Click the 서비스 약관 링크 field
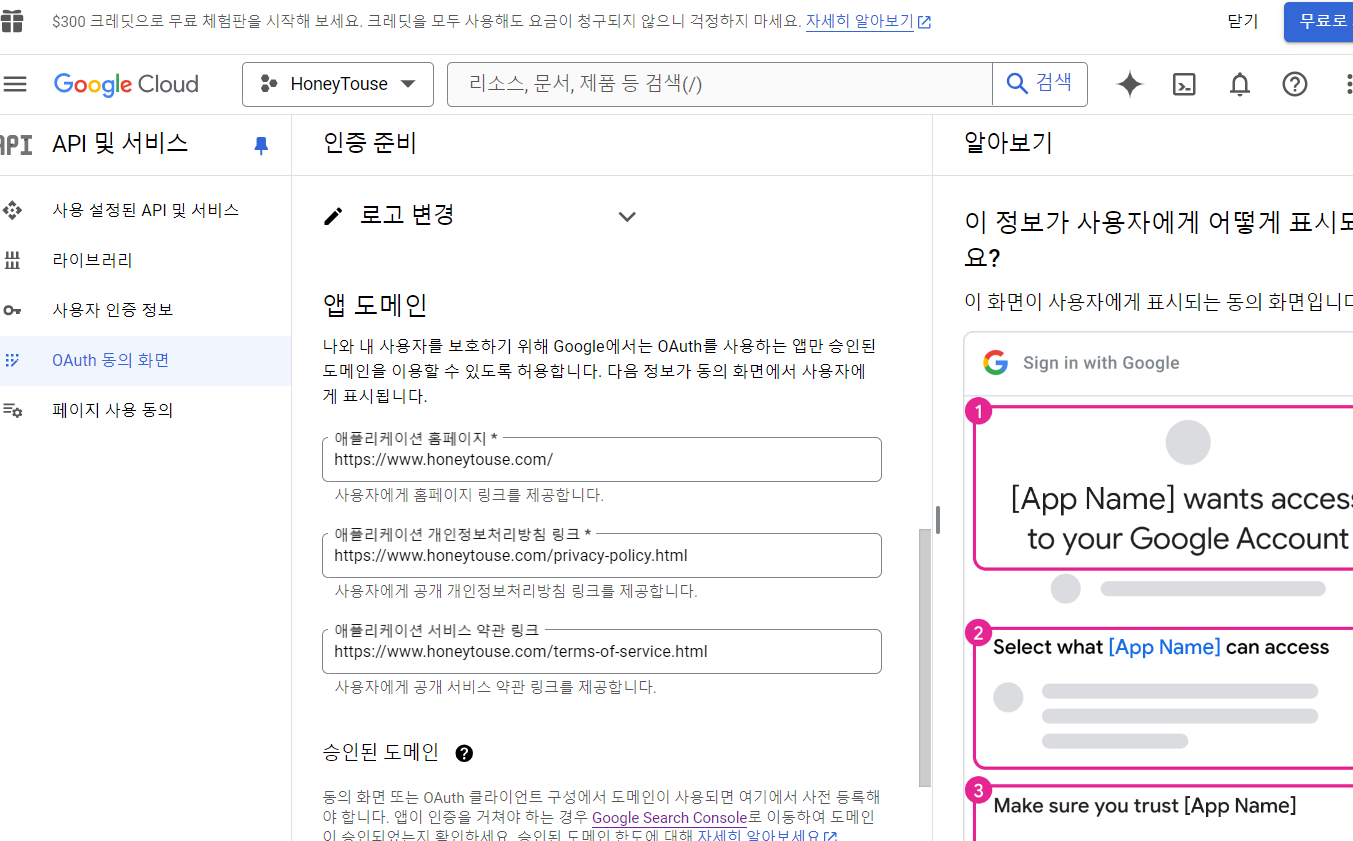 tap(602, 651)
